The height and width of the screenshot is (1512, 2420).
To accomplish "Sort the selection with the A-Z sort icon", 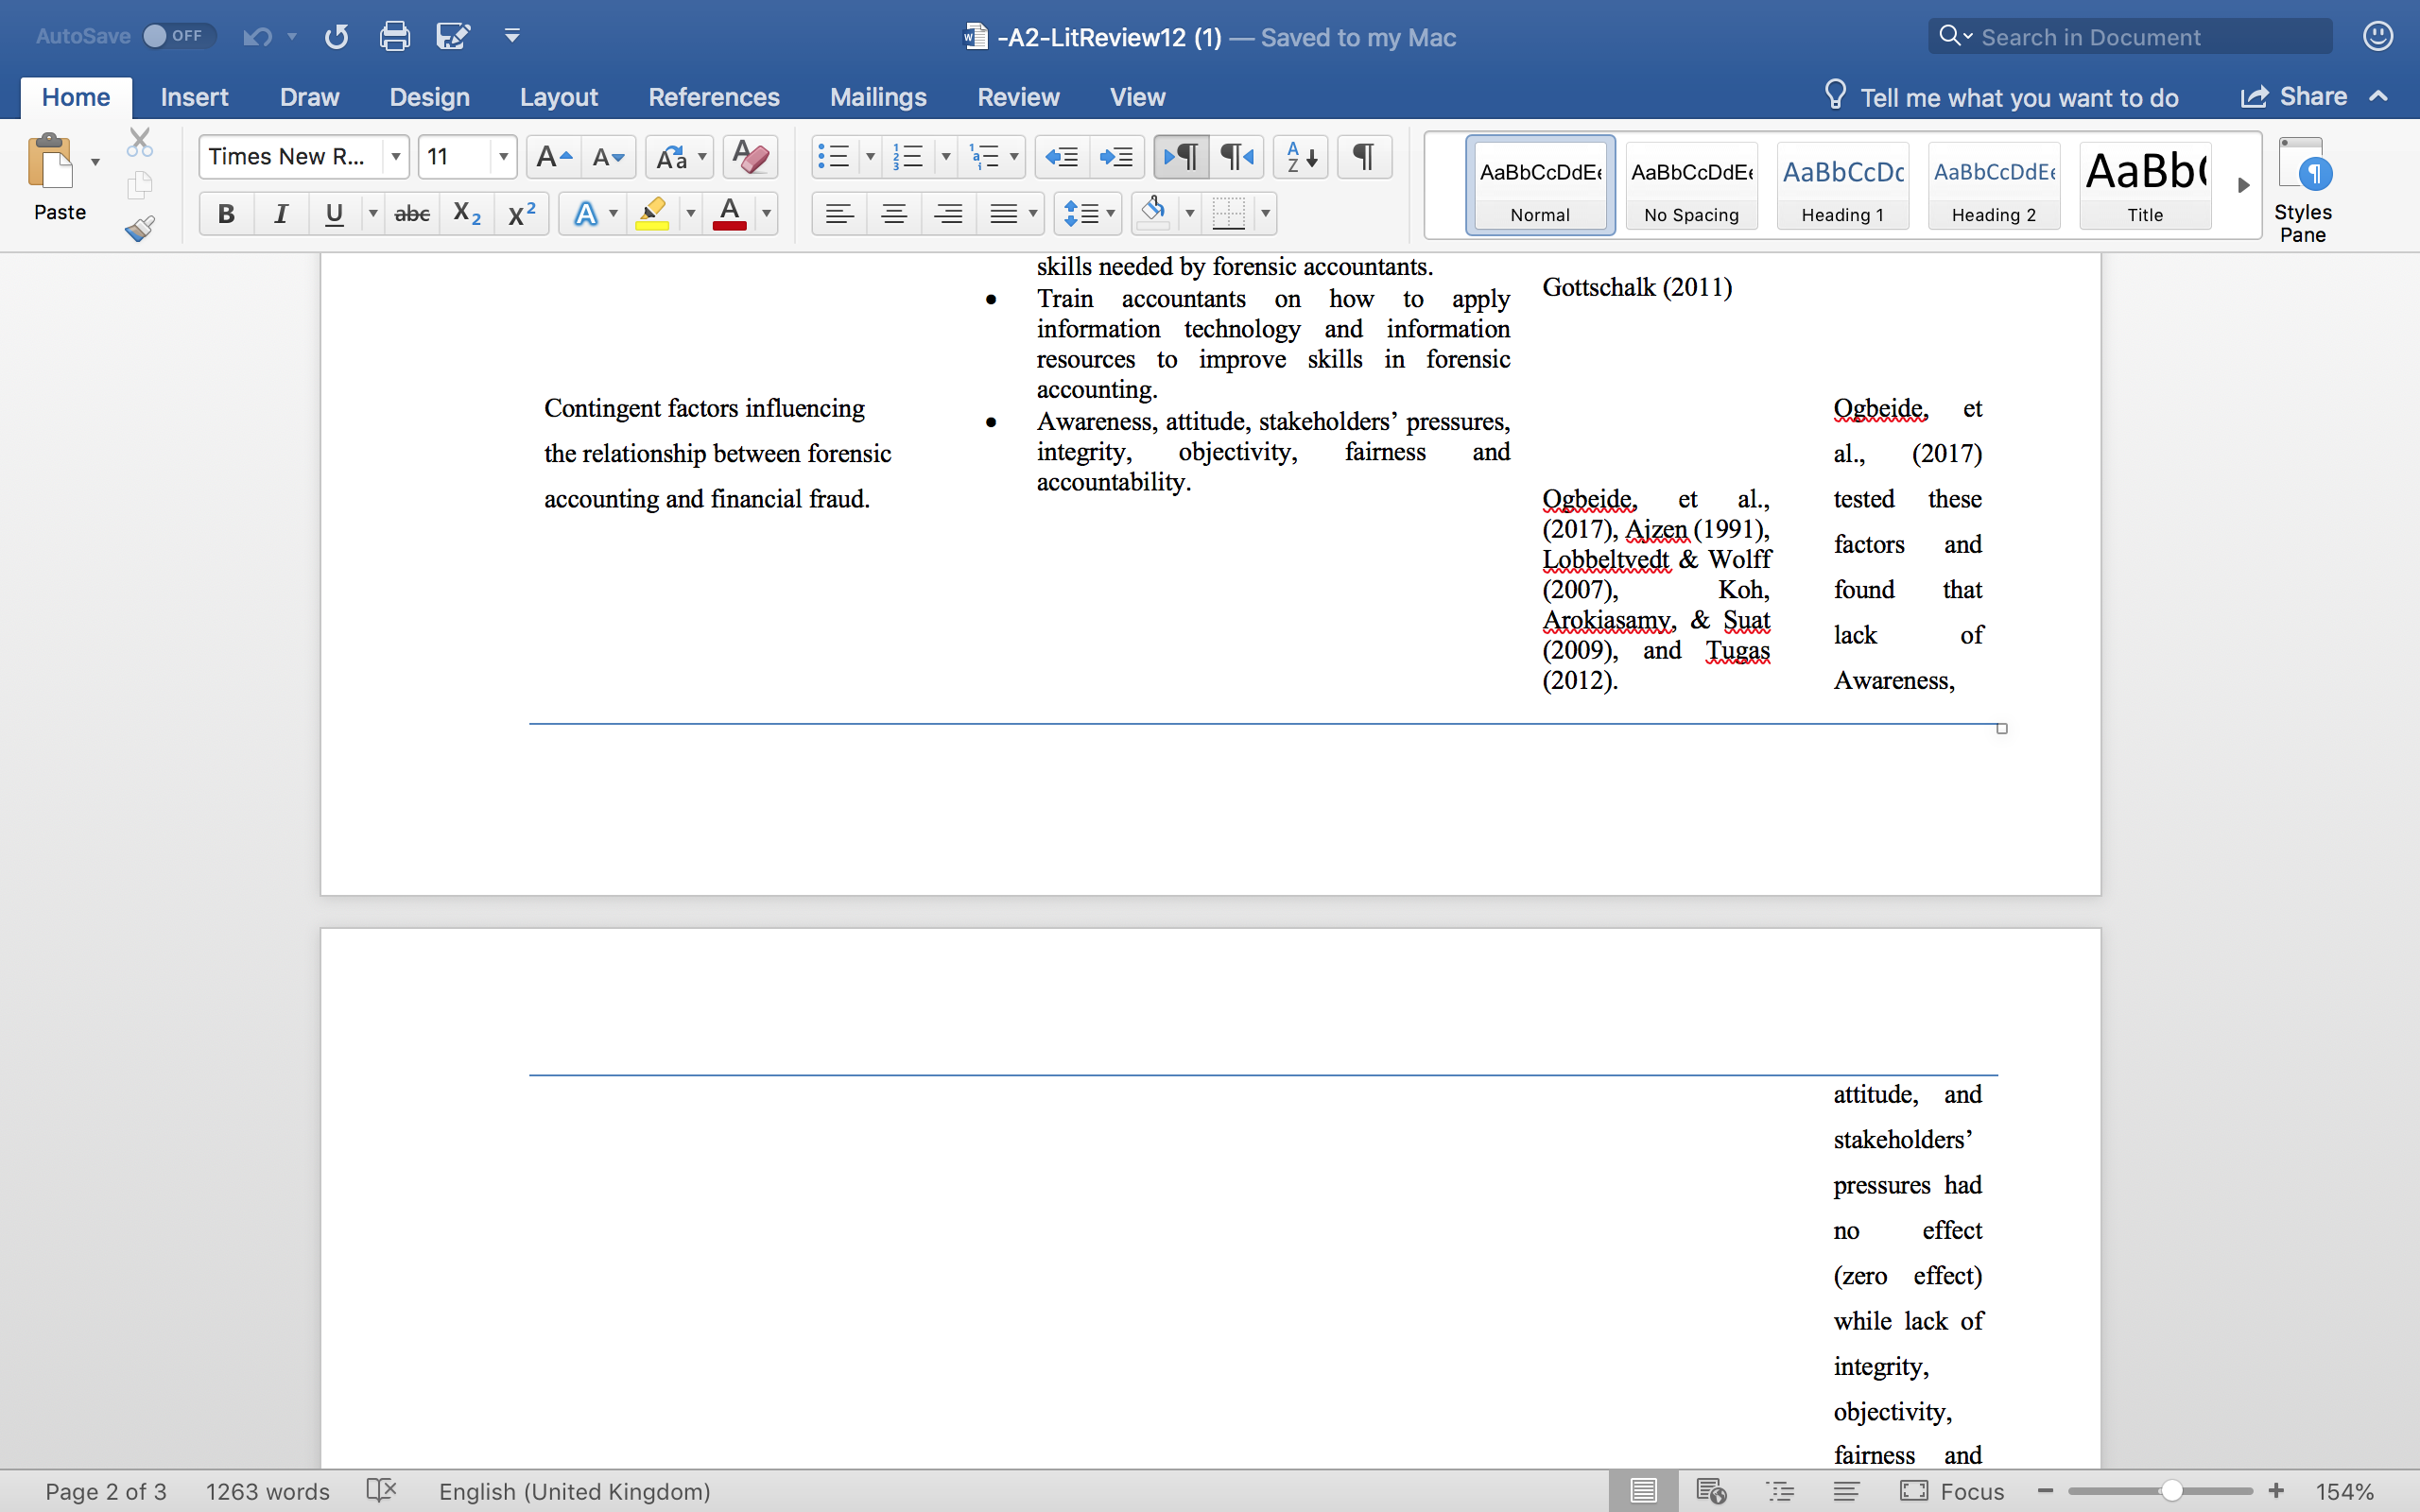I will (x=1301, y=157).
